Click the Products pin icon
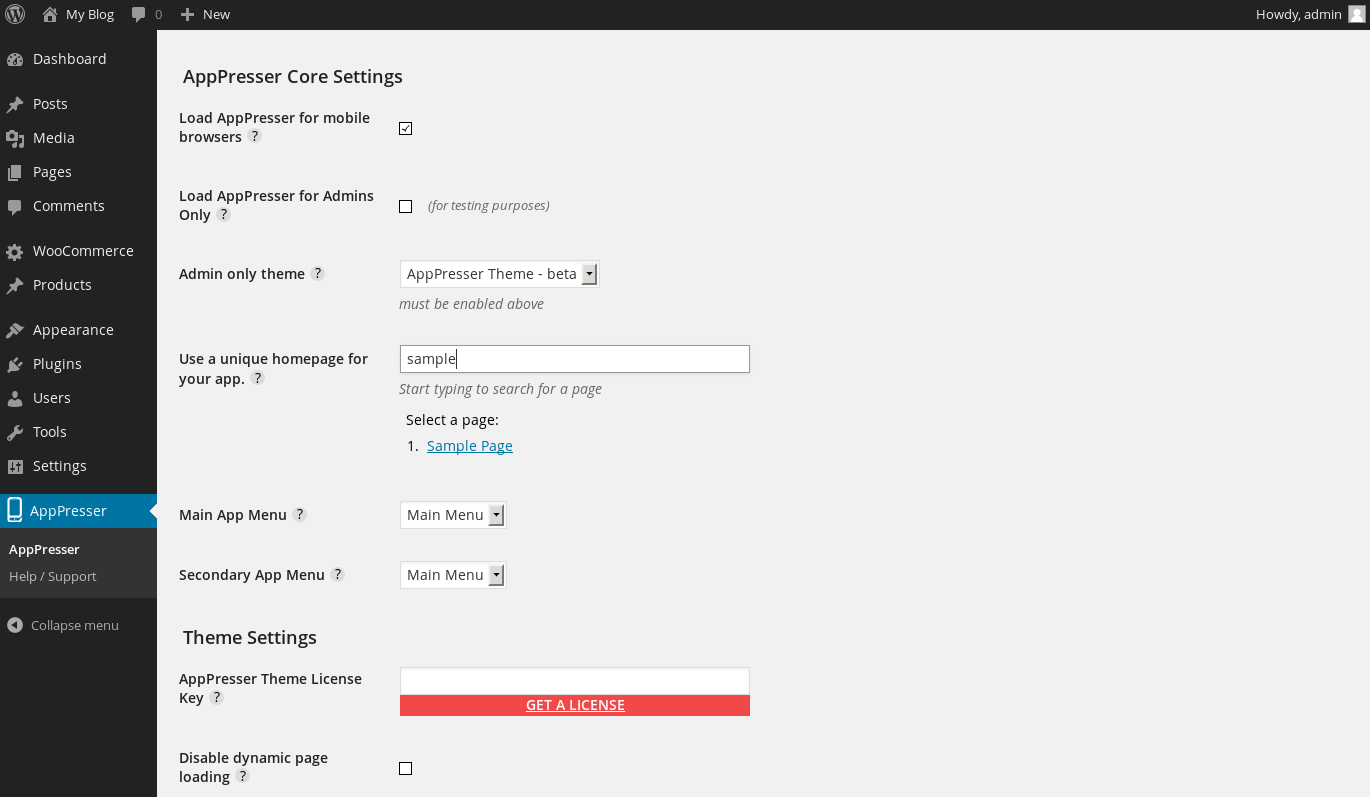Screen dimensions: 1370x797 (x=14, y=285)
